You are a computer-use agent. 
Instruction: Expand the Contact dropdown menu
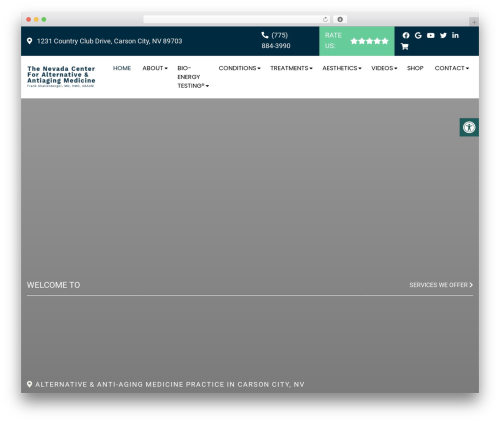point(452,68)
